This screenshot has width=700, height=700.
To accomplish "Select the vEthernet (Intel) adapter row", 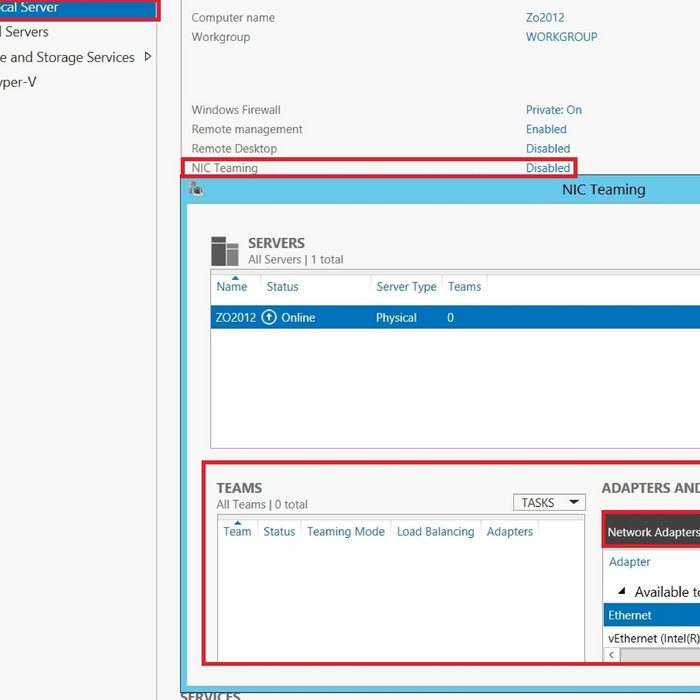I will click(652, 638).
